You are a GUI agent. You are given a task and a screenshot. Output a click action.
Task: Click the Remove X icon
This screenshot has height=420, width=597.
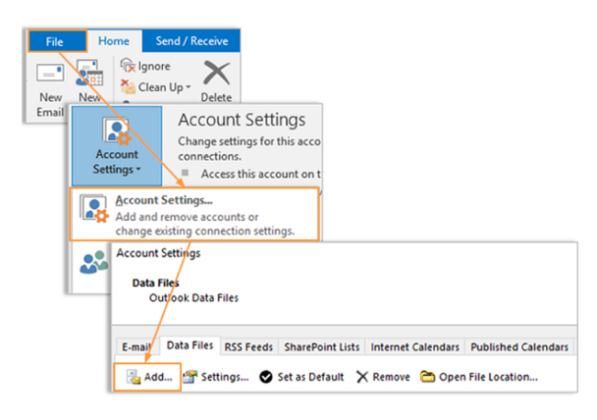pos(362,377)
